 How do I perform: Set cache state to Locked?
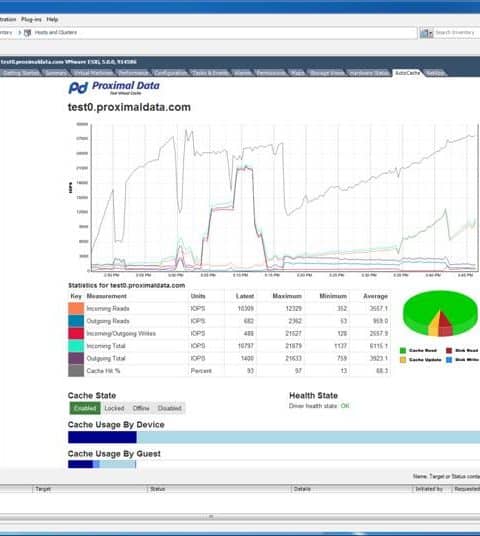114,408
